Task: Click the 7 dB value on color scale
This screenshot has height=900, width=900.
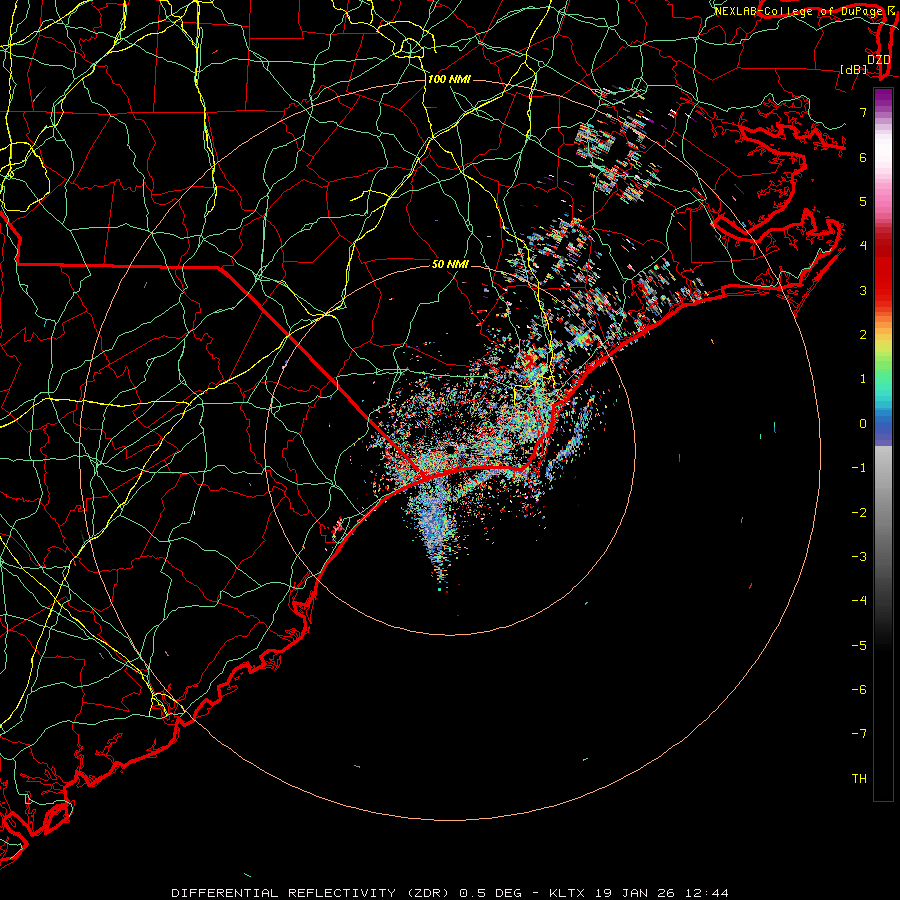Action: (863, 112)
